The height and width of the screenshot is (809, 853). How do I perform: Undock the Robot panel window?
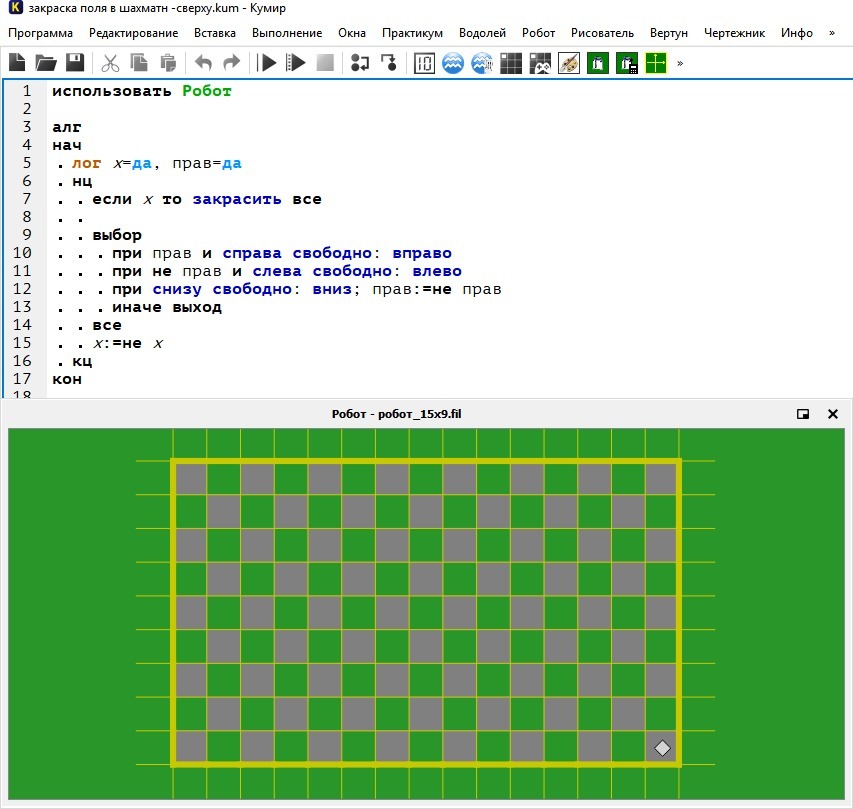pos(802,414)
